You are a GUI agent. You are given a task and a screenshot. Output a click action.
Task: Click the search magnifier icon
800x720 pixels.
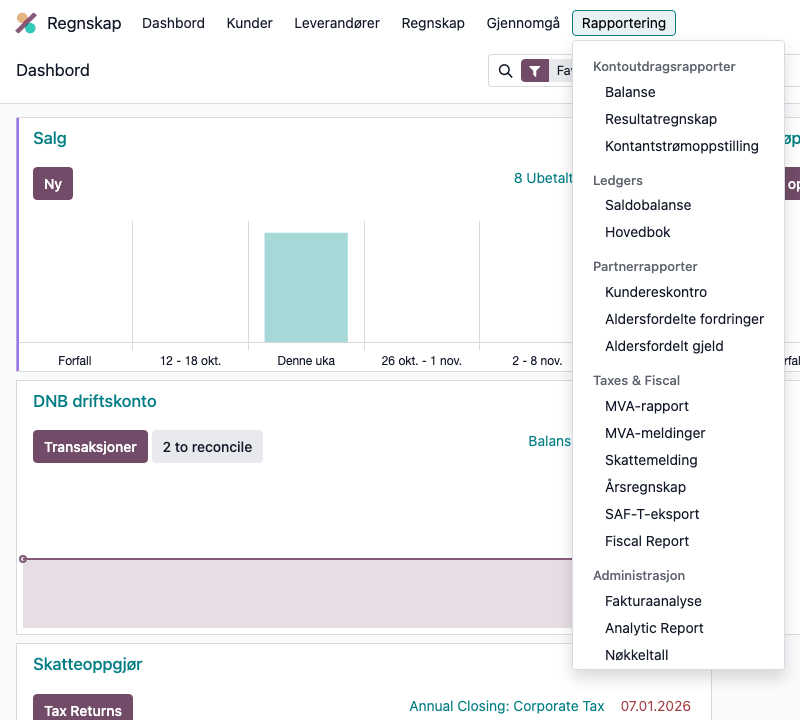[x=505, y=71]
